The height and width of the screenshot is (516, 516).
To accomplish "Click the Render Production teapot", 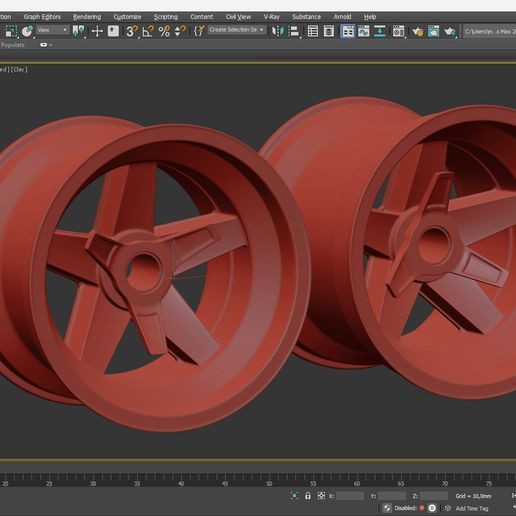I will pyautogui.click(x=450, y=31).
